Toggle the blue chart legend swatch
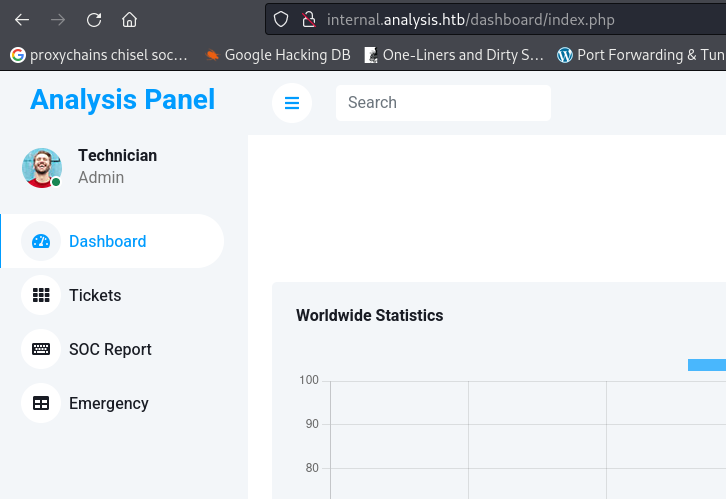726x499 pixels. (707, 365)
